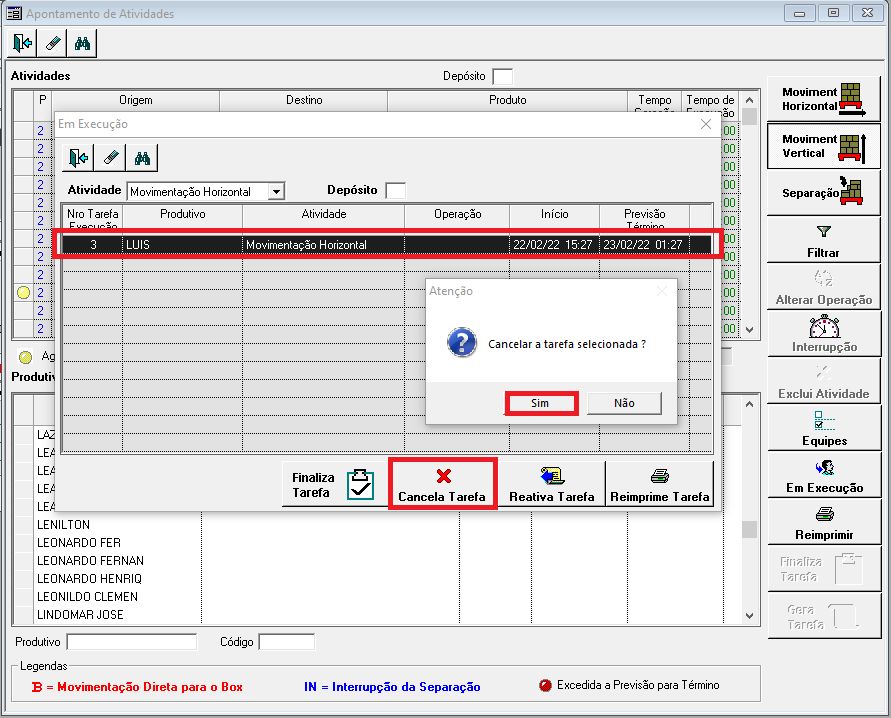Click the Alterar Operação button
891x718 pixels.
click(x=823, y=287)
